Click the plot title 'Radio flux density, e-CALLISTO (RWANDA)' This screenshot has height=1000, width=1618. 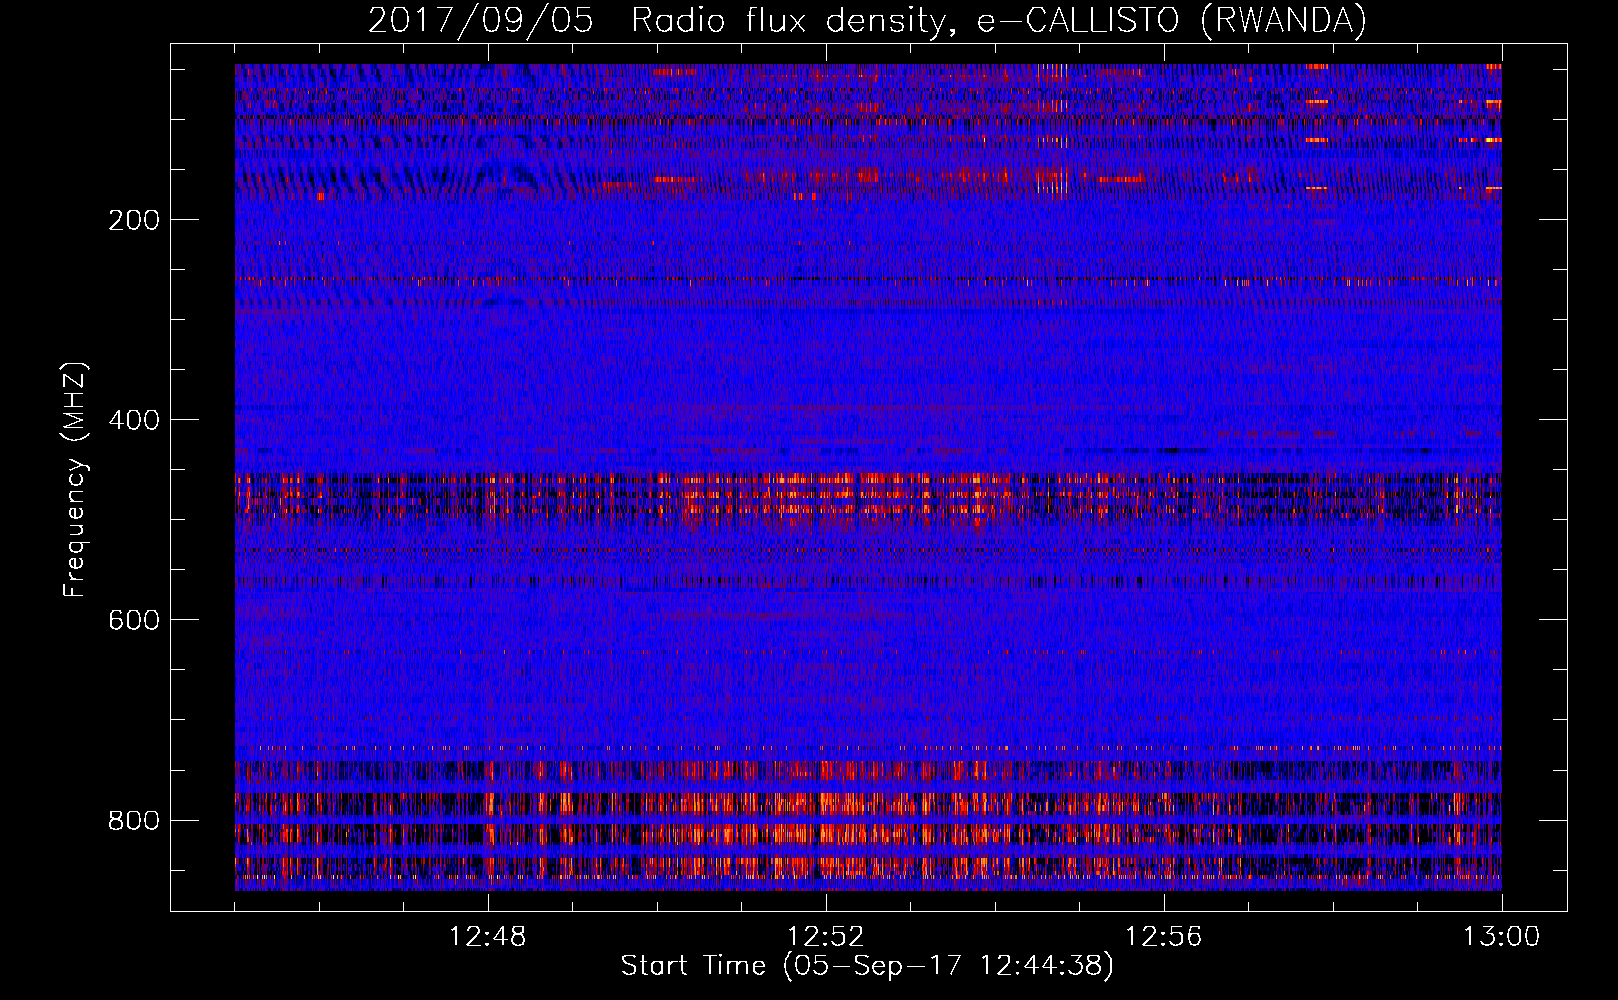click(998, 21)
